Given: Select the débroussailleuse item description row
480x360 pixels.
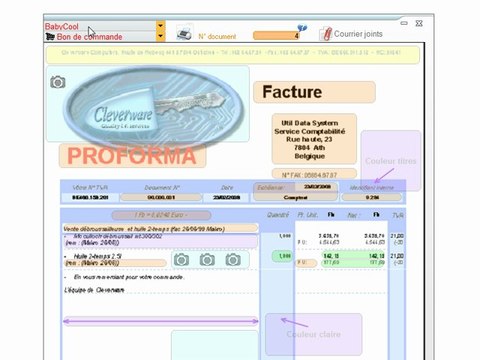Looking at the screenshot, I should (x=161, y=240).
